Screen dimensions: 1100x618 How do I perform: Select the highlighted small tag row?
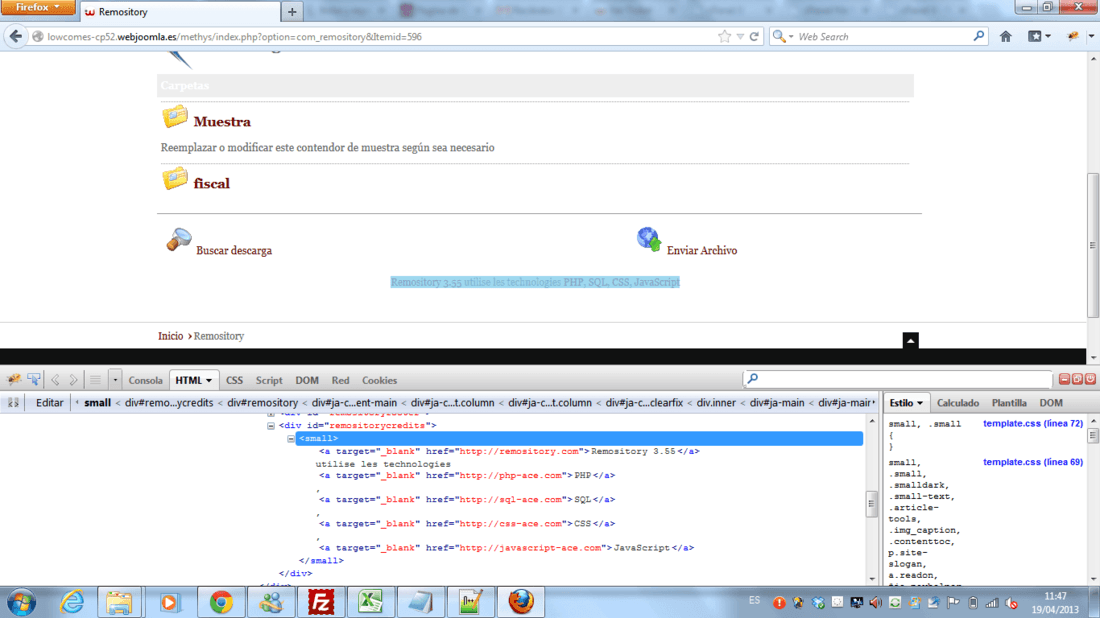point(579,438)
